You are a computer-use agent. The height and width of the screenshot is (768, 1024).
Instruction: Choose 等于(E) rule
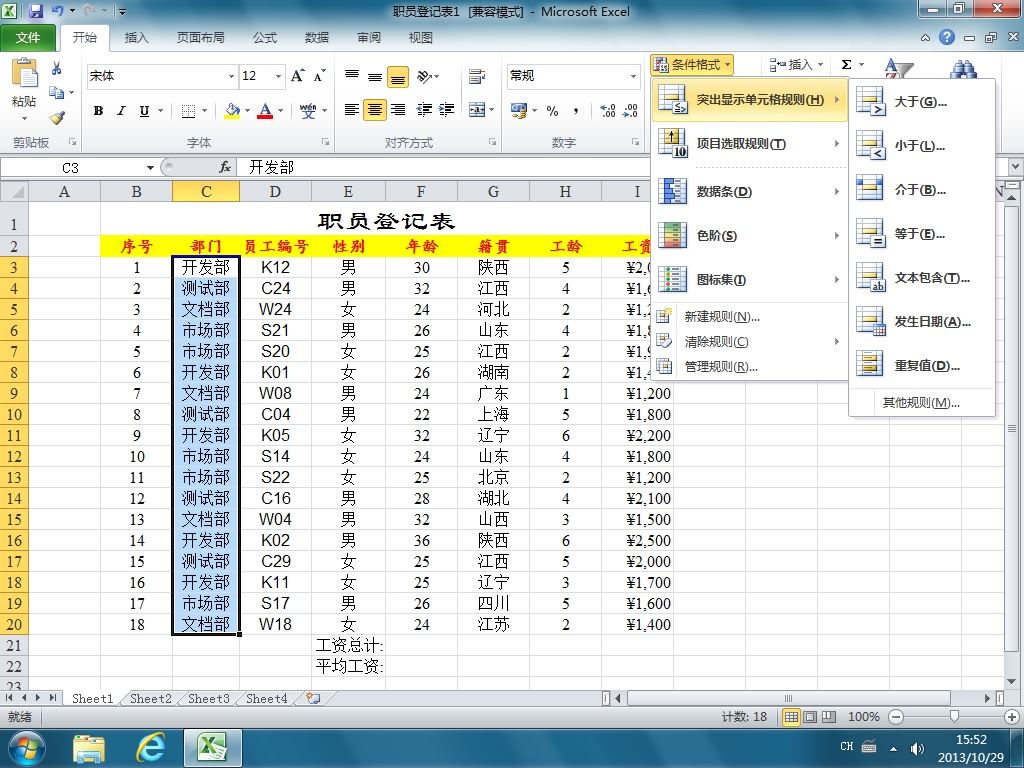(x=921, y=234)
